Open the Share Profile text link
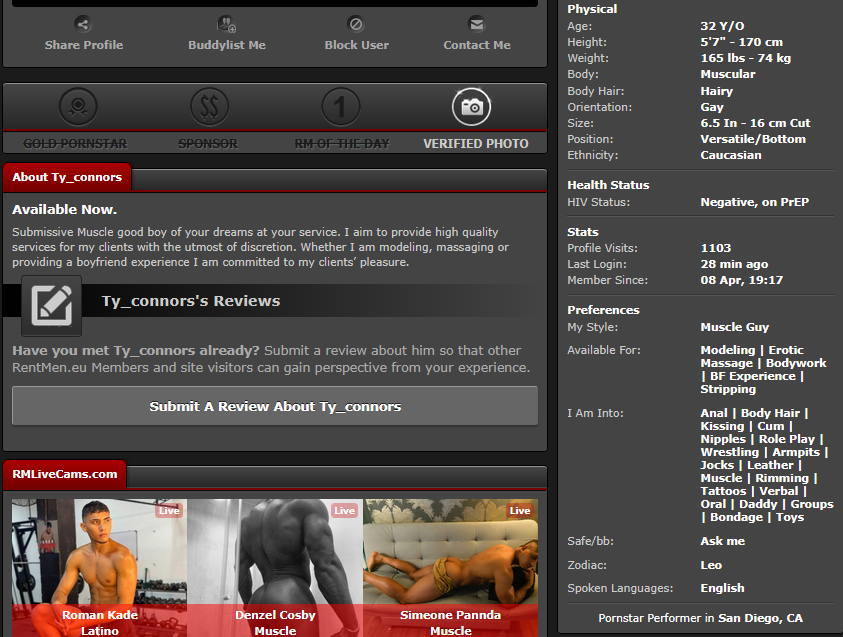The height and width of the screenshot is (637, 843). [x=84, y=45]
